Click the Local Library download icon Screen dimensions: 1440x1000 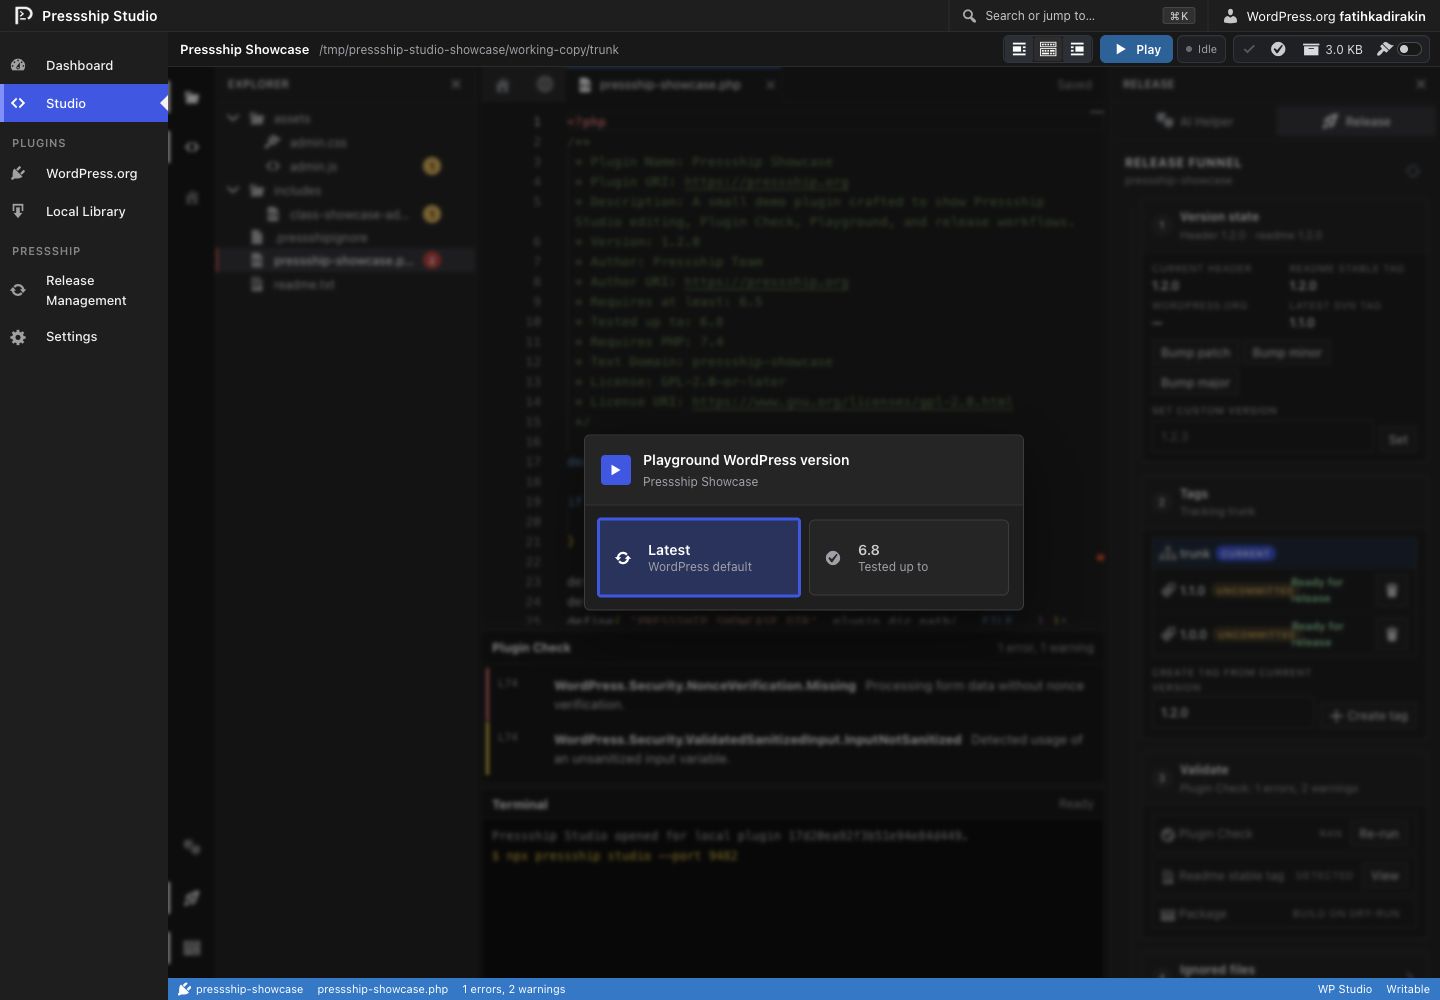click(18, 211)
